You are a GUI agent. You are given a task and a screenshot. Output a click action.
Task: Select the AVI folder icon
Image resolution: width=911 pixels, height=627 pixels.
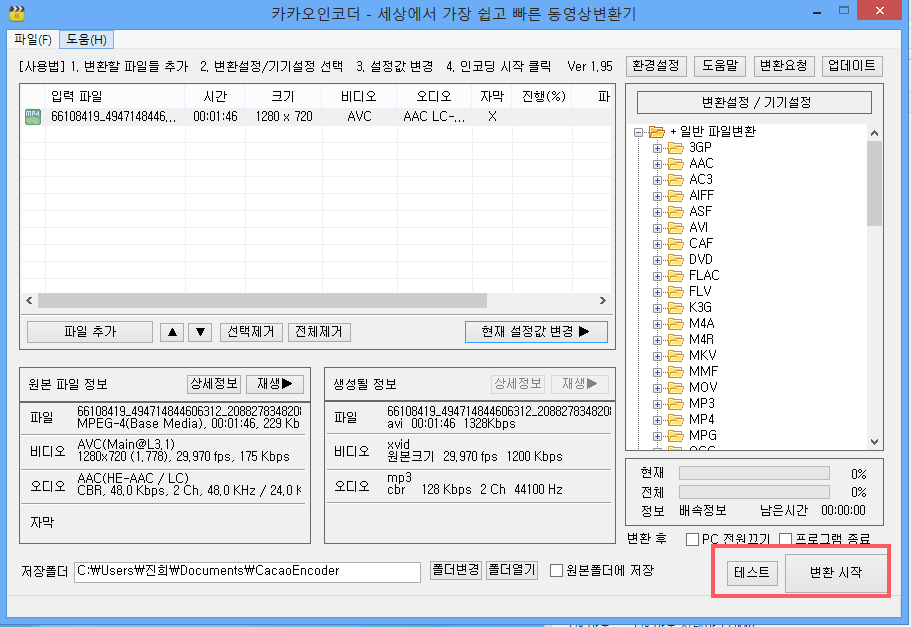pyautogui.click(x=675, y=228)
